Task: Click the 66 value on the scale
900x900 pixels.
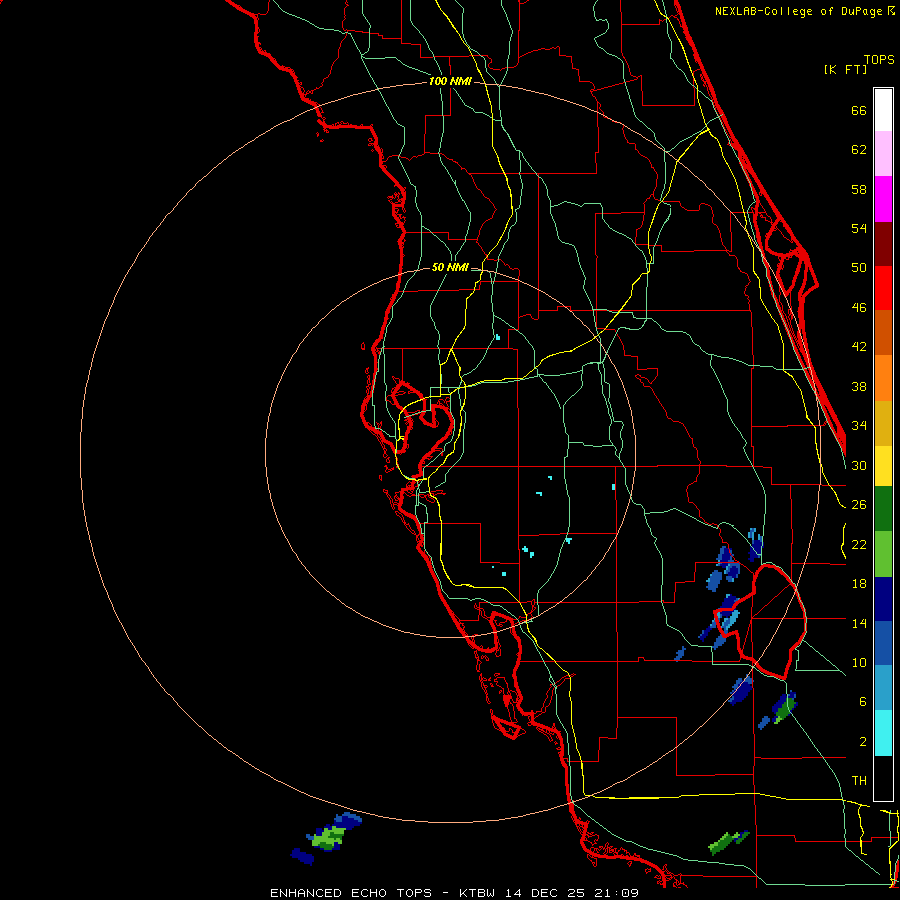Action: [859, 110]
